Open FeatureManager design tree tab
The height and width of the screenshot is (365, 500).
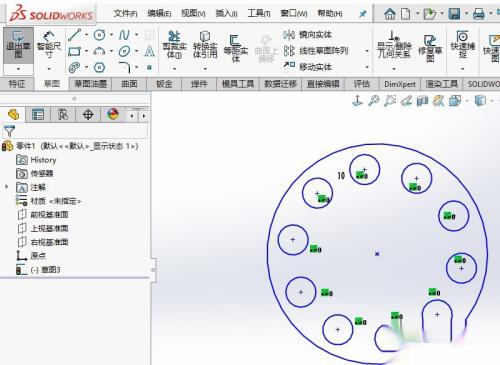coord(13,115)
